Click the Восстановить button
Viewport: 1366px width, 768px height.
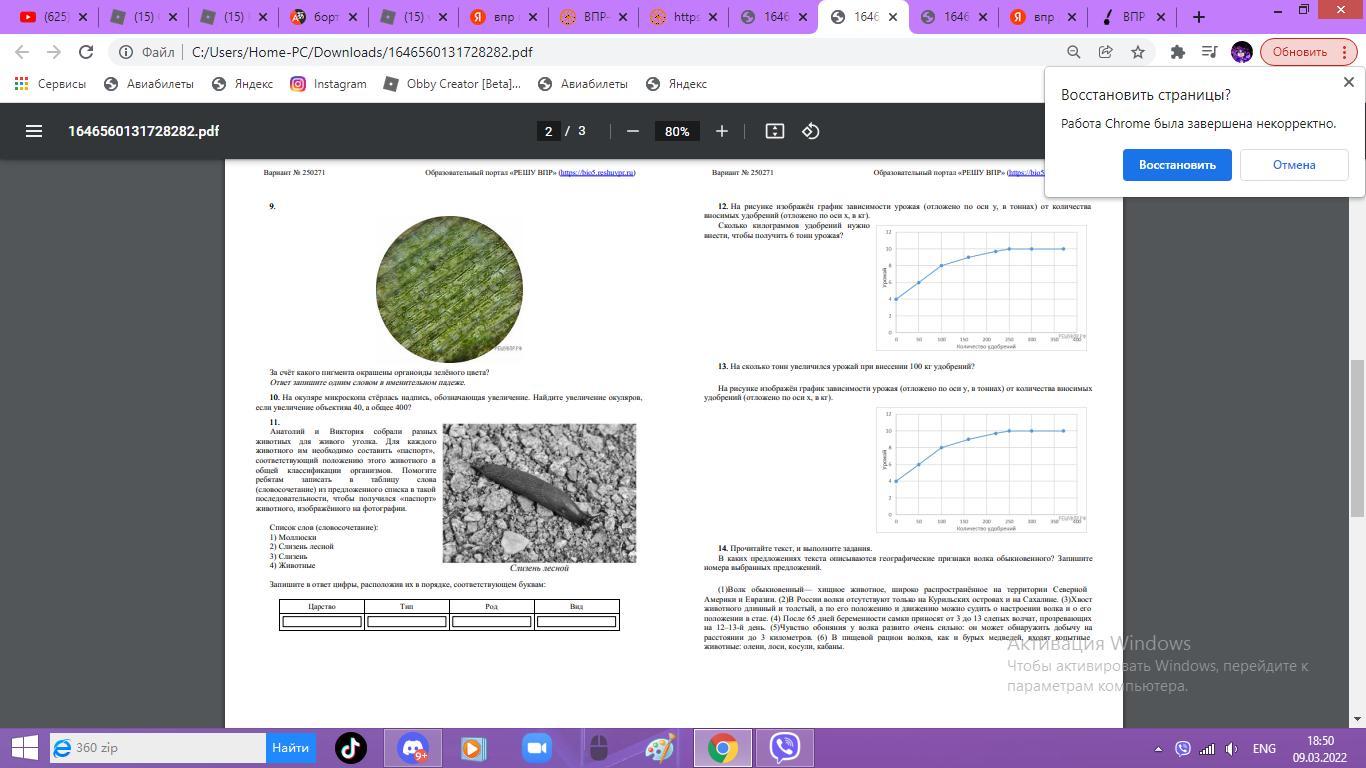[1176, 165]
